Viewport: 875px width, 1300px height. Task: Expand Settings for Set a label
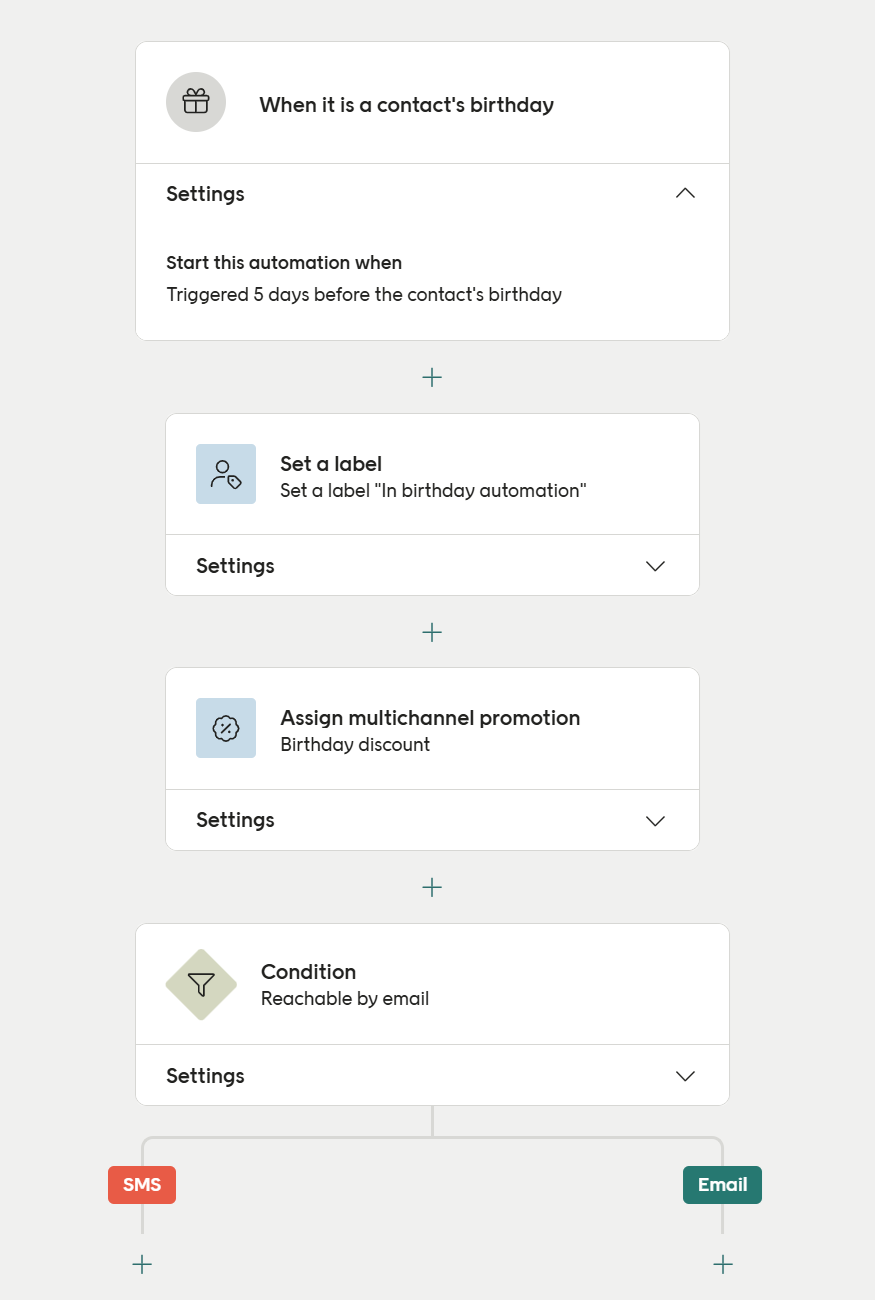[x=655, y=565]
